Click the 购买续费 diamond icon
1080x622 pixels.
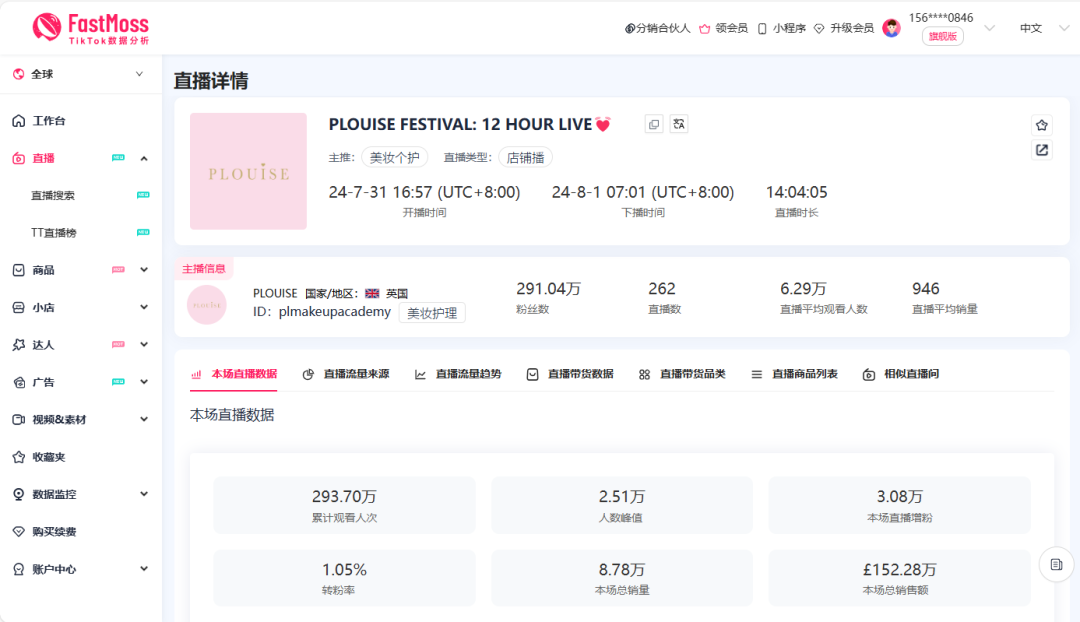coord(19,532)
